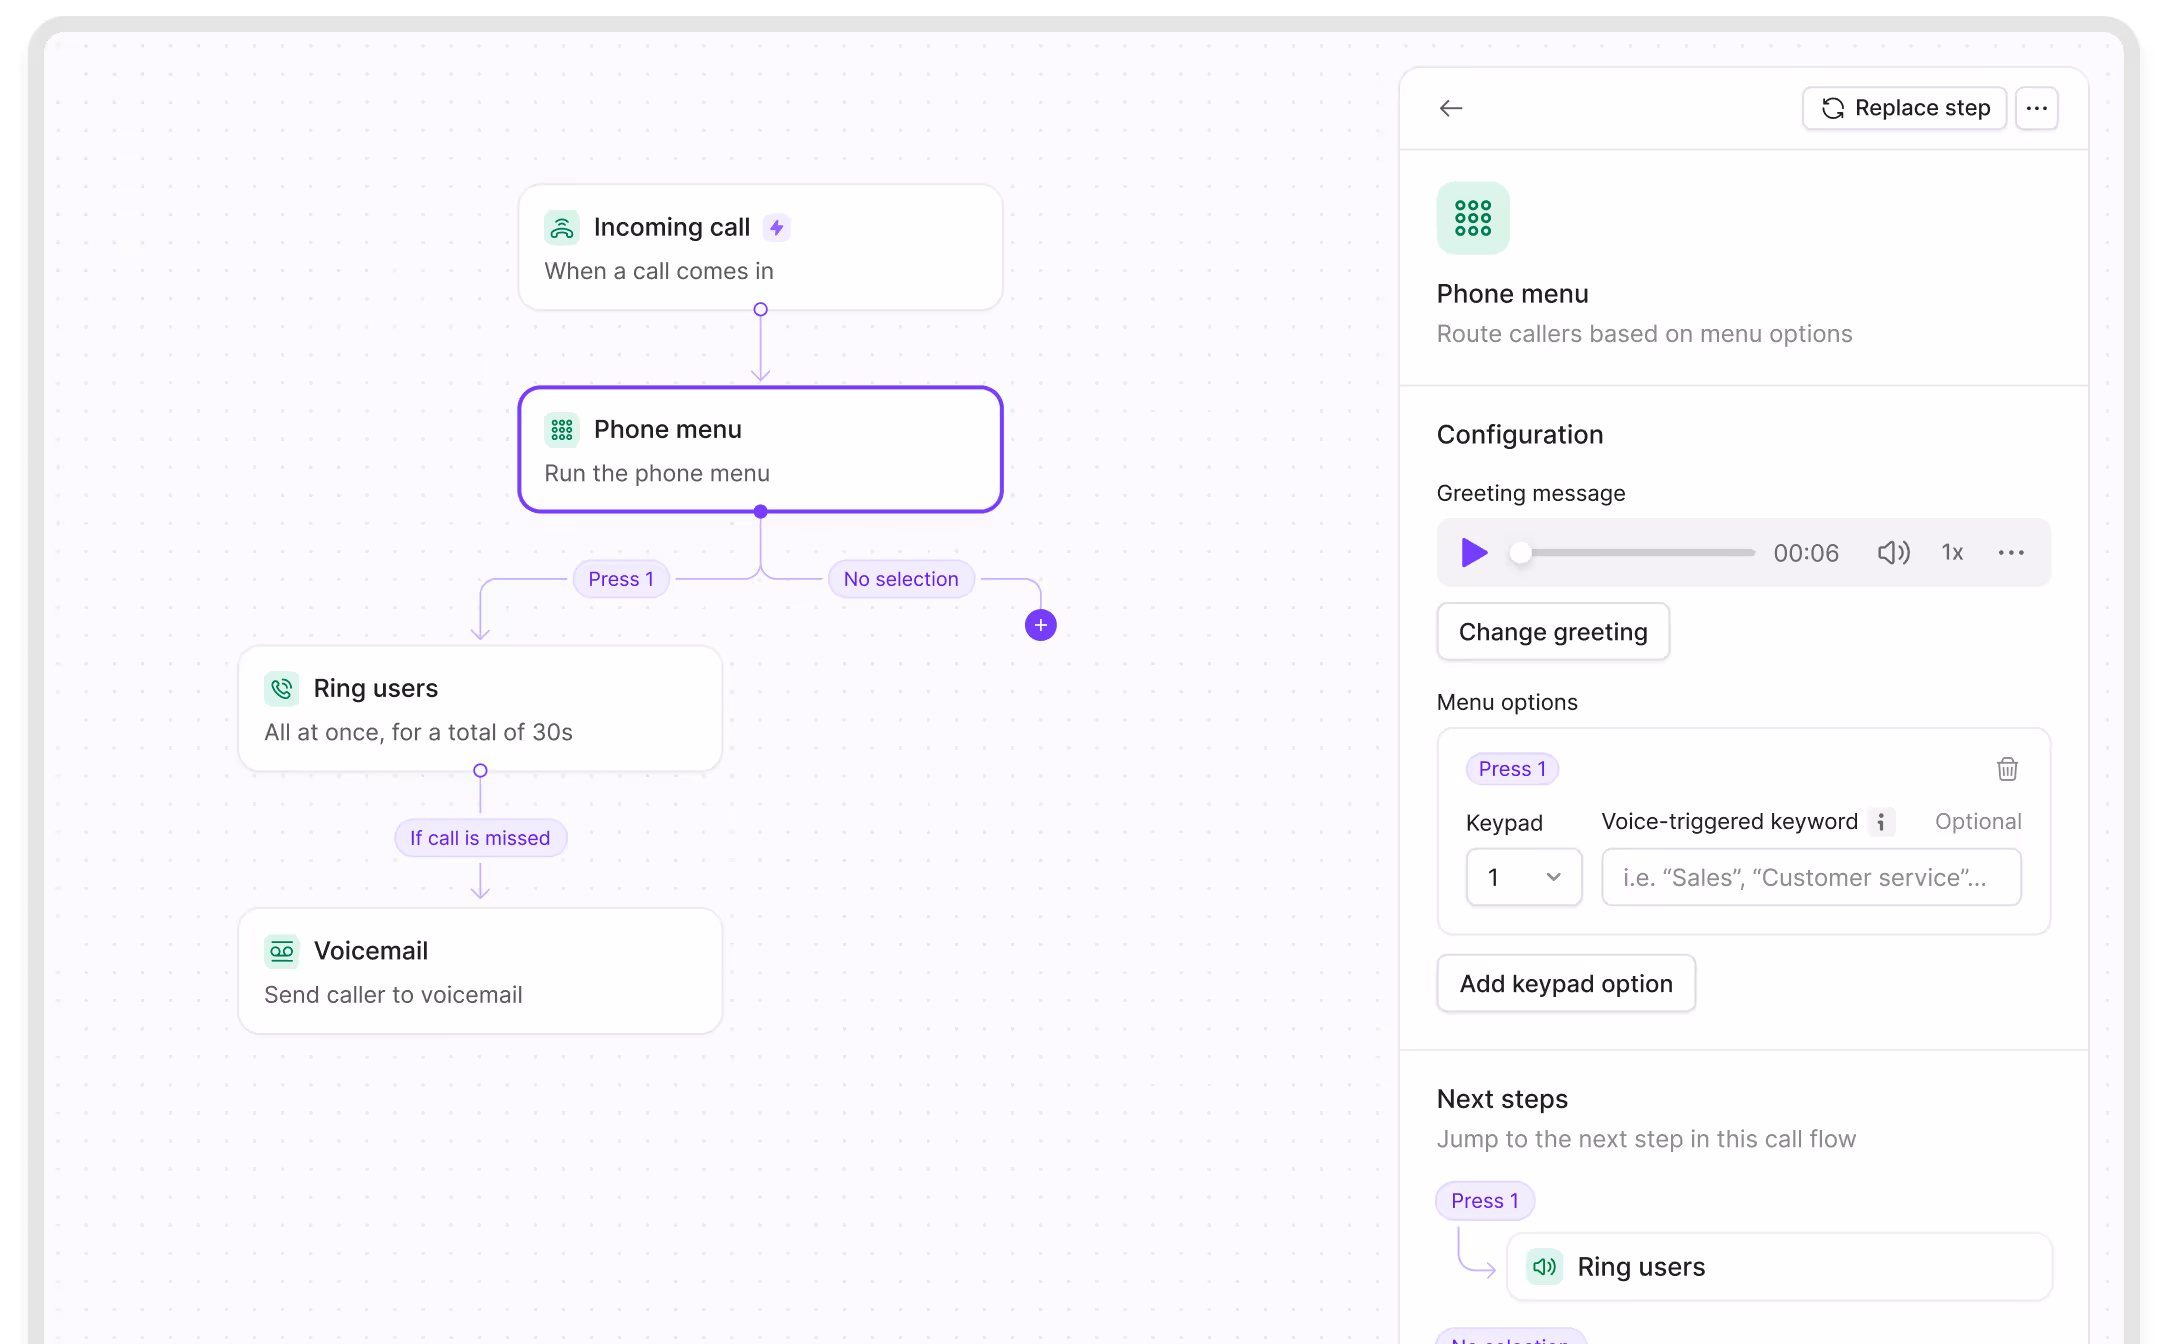Change playback speed from 1x
This screenshot has width=2167, height=1344.
(1952, 553)
